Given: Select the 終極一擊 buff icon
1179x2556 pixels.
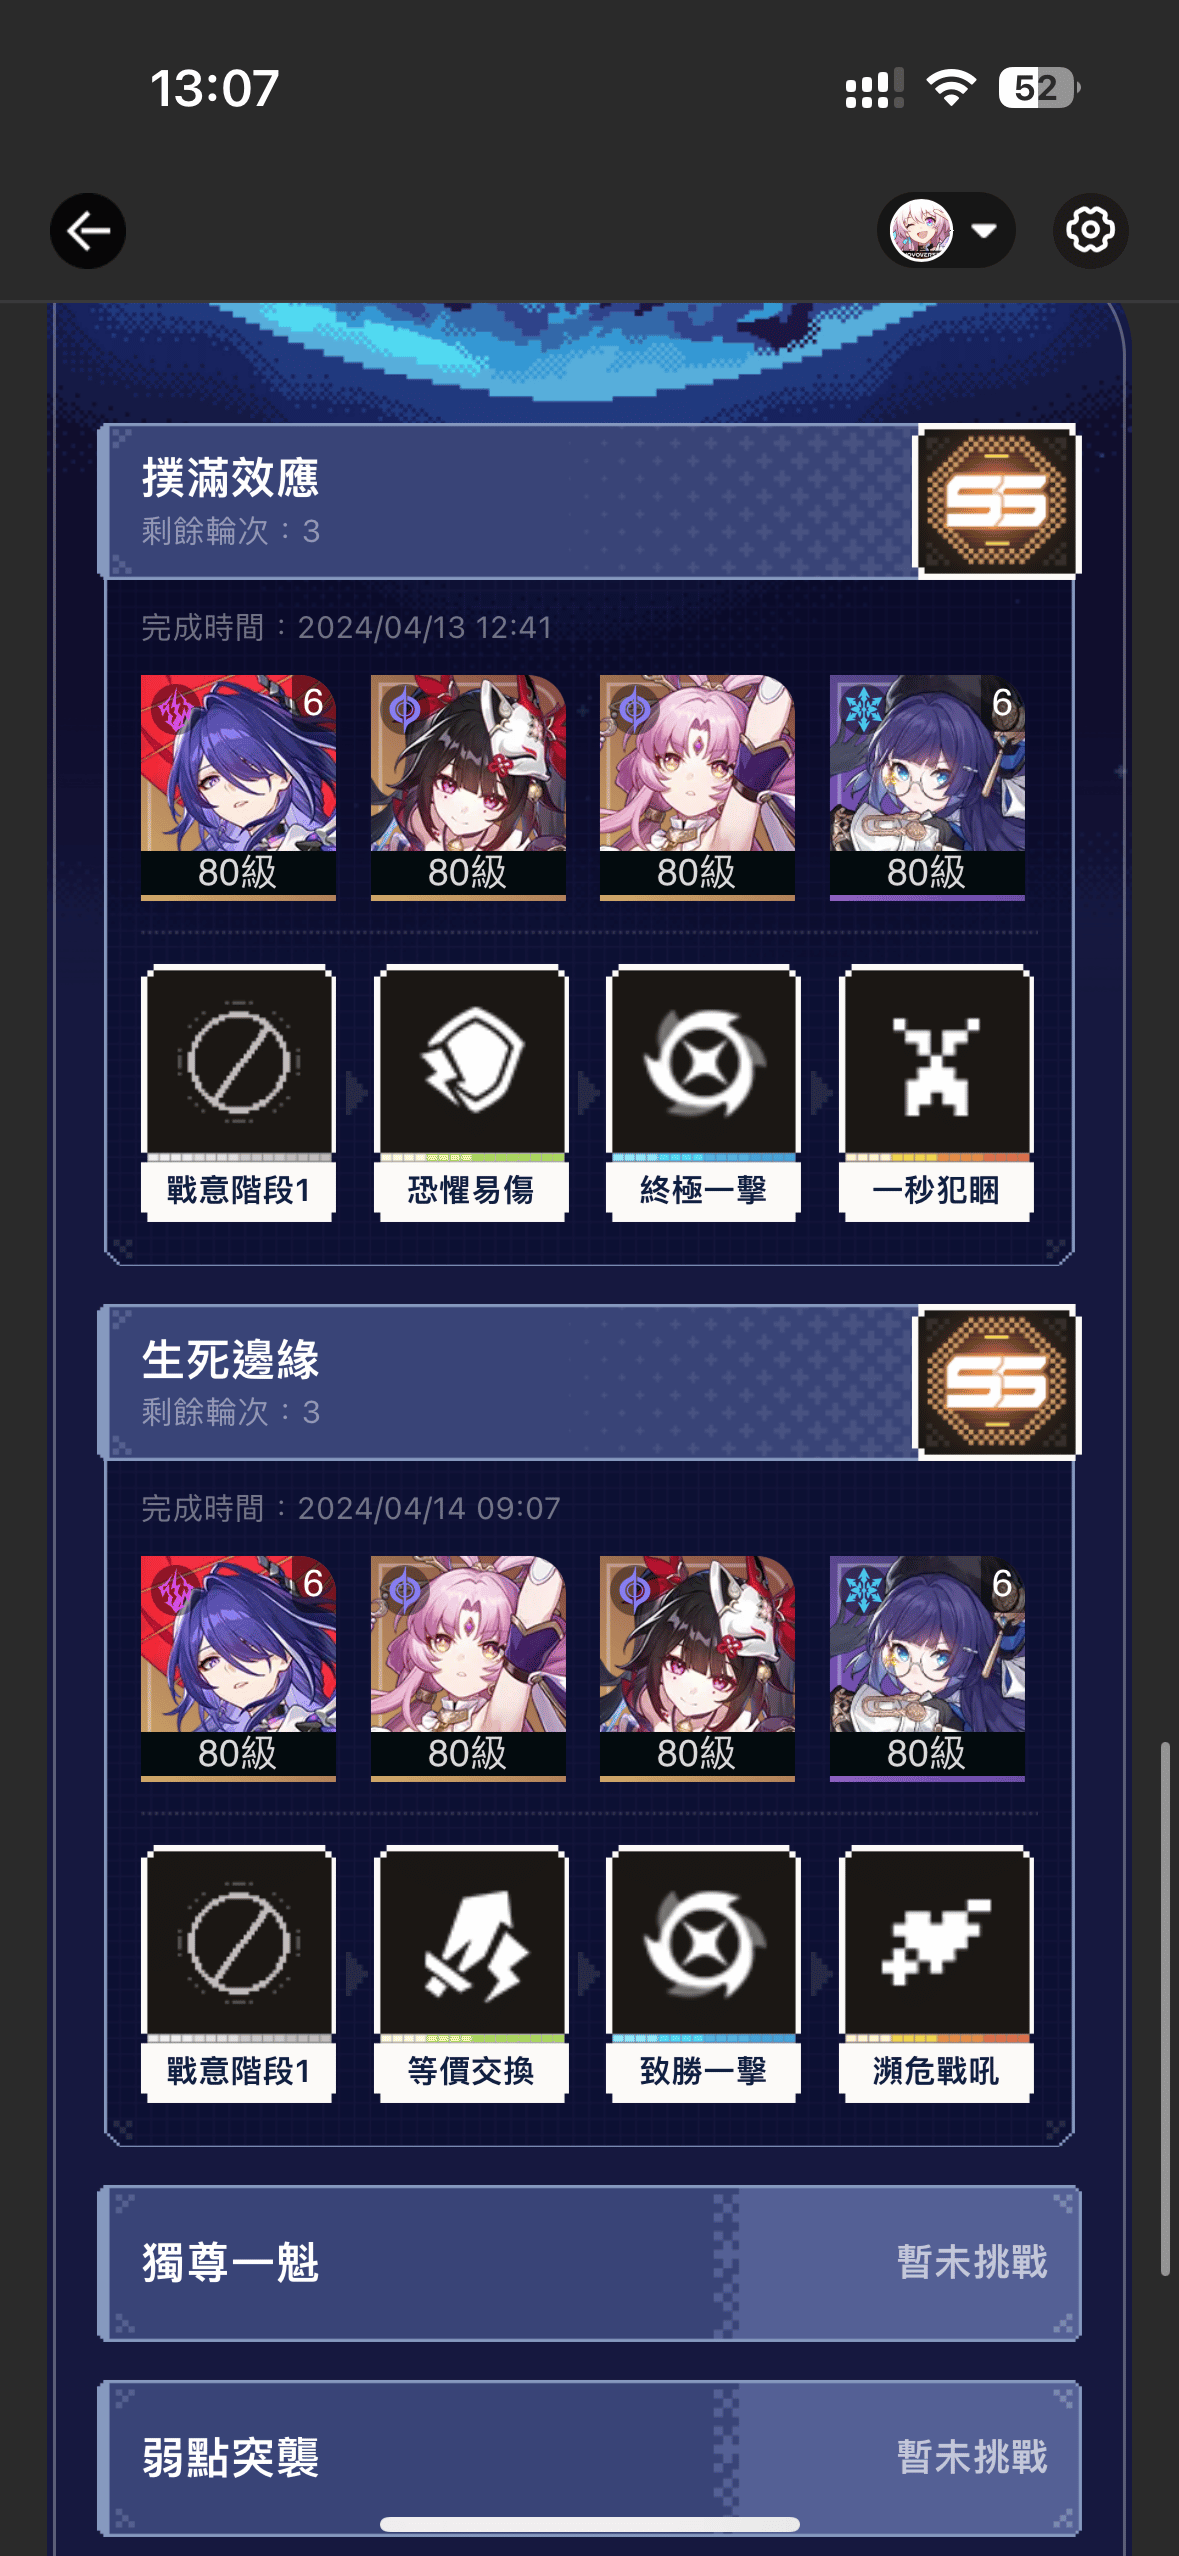Looking at the screenshot, I should pos(703,1093).
